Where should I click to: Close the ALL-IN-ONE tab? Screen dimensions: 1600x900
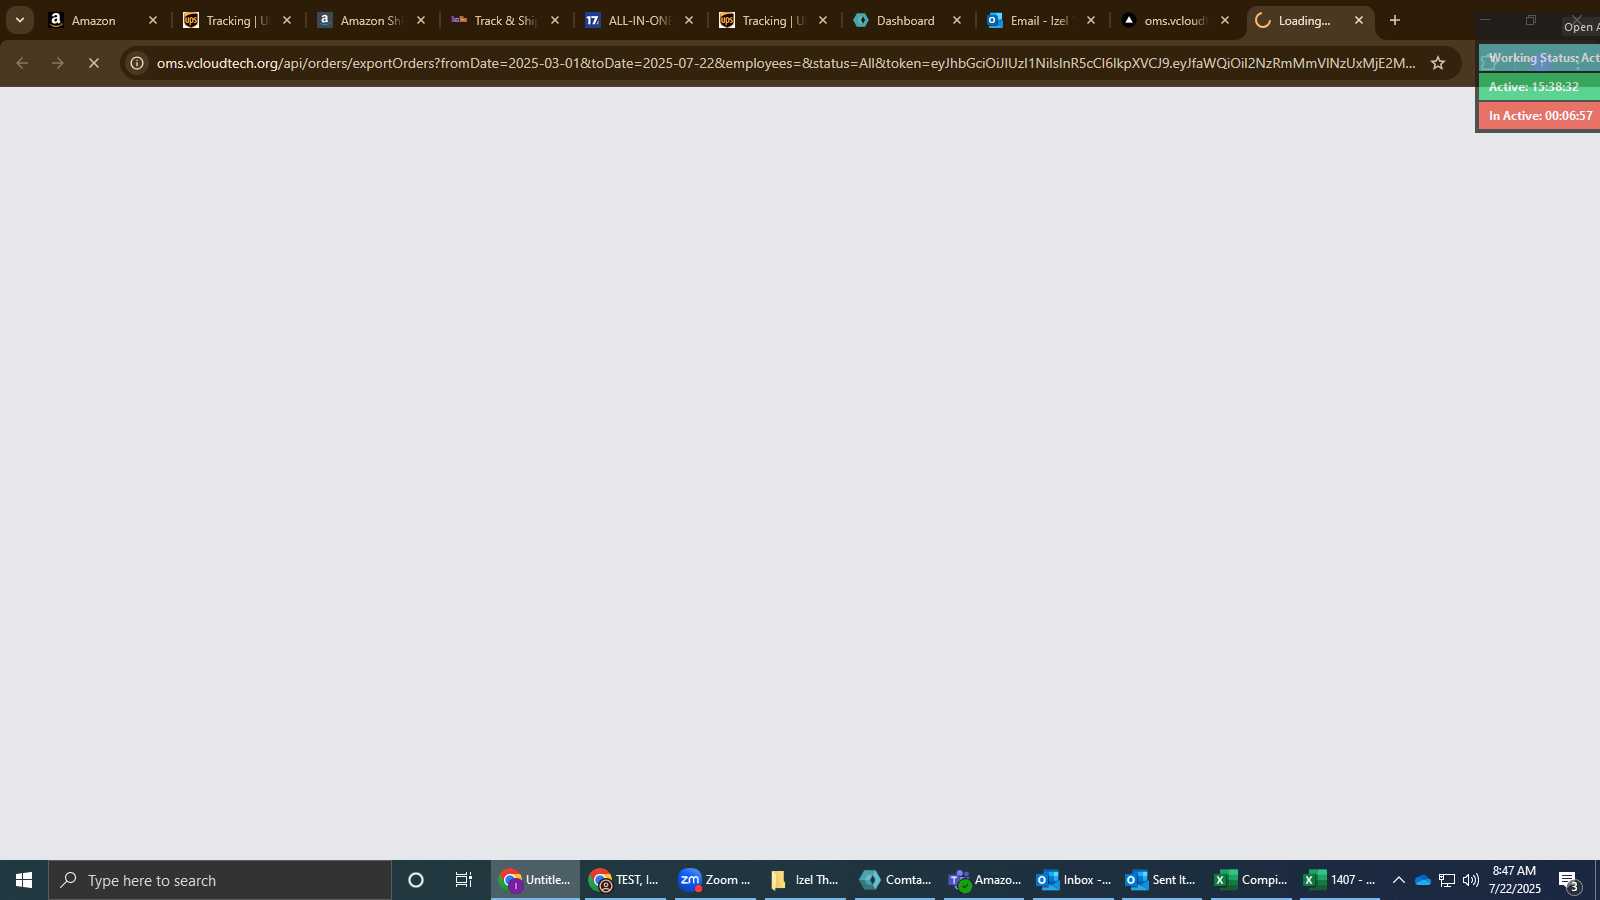click(689, 20)
